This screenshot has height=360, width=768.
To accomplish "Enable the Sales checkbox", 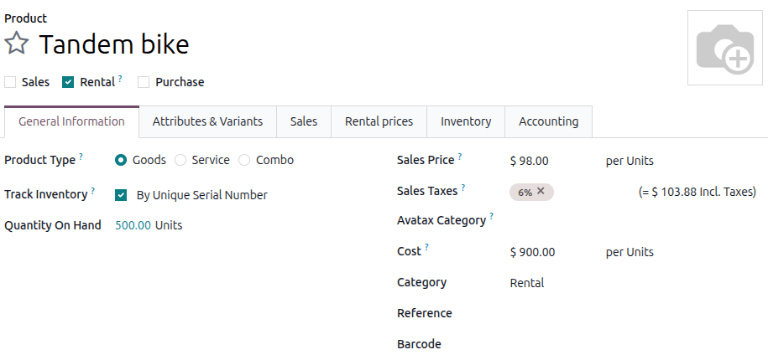I will coord(10,82).
